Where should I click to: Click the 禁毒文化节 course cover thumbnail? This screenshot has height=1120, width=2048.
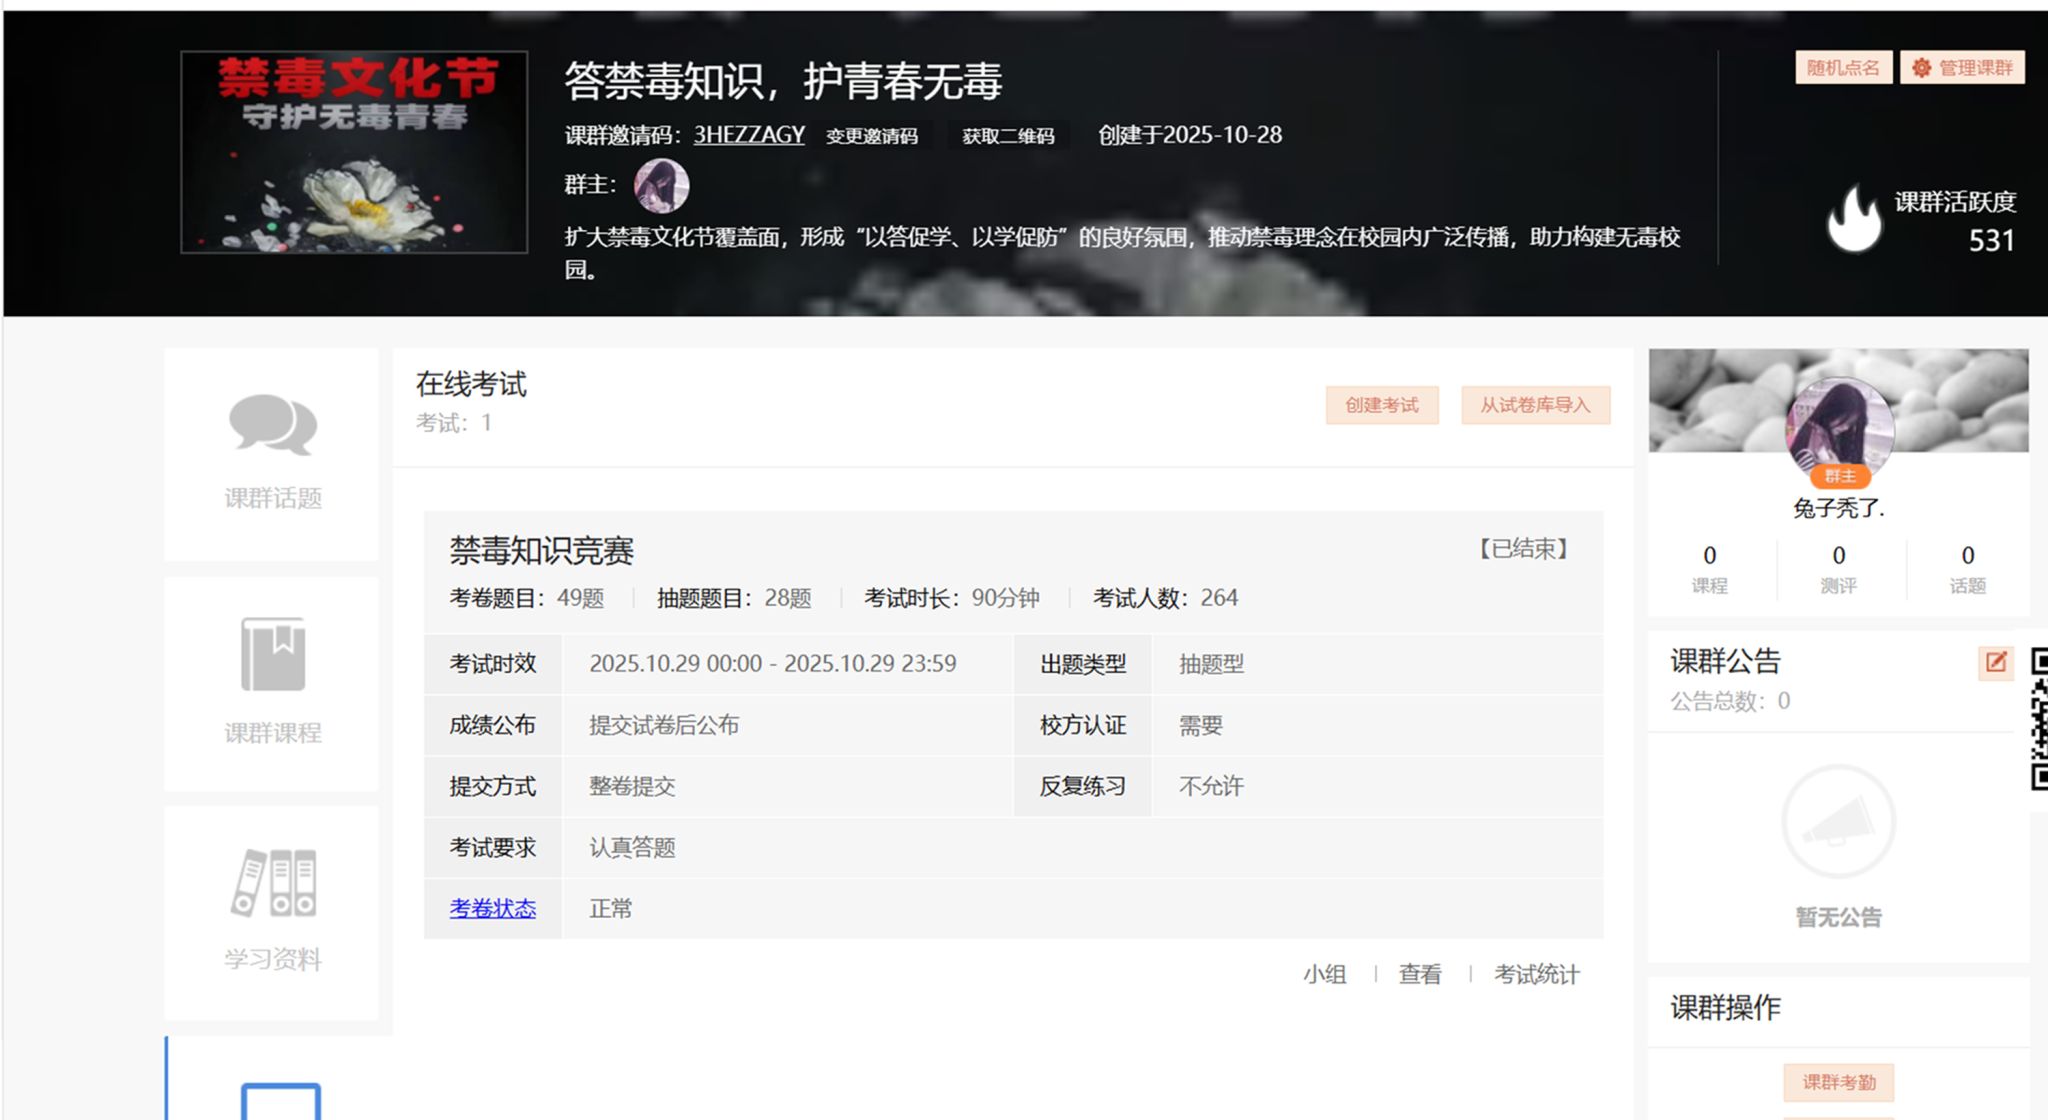(354, 152)
